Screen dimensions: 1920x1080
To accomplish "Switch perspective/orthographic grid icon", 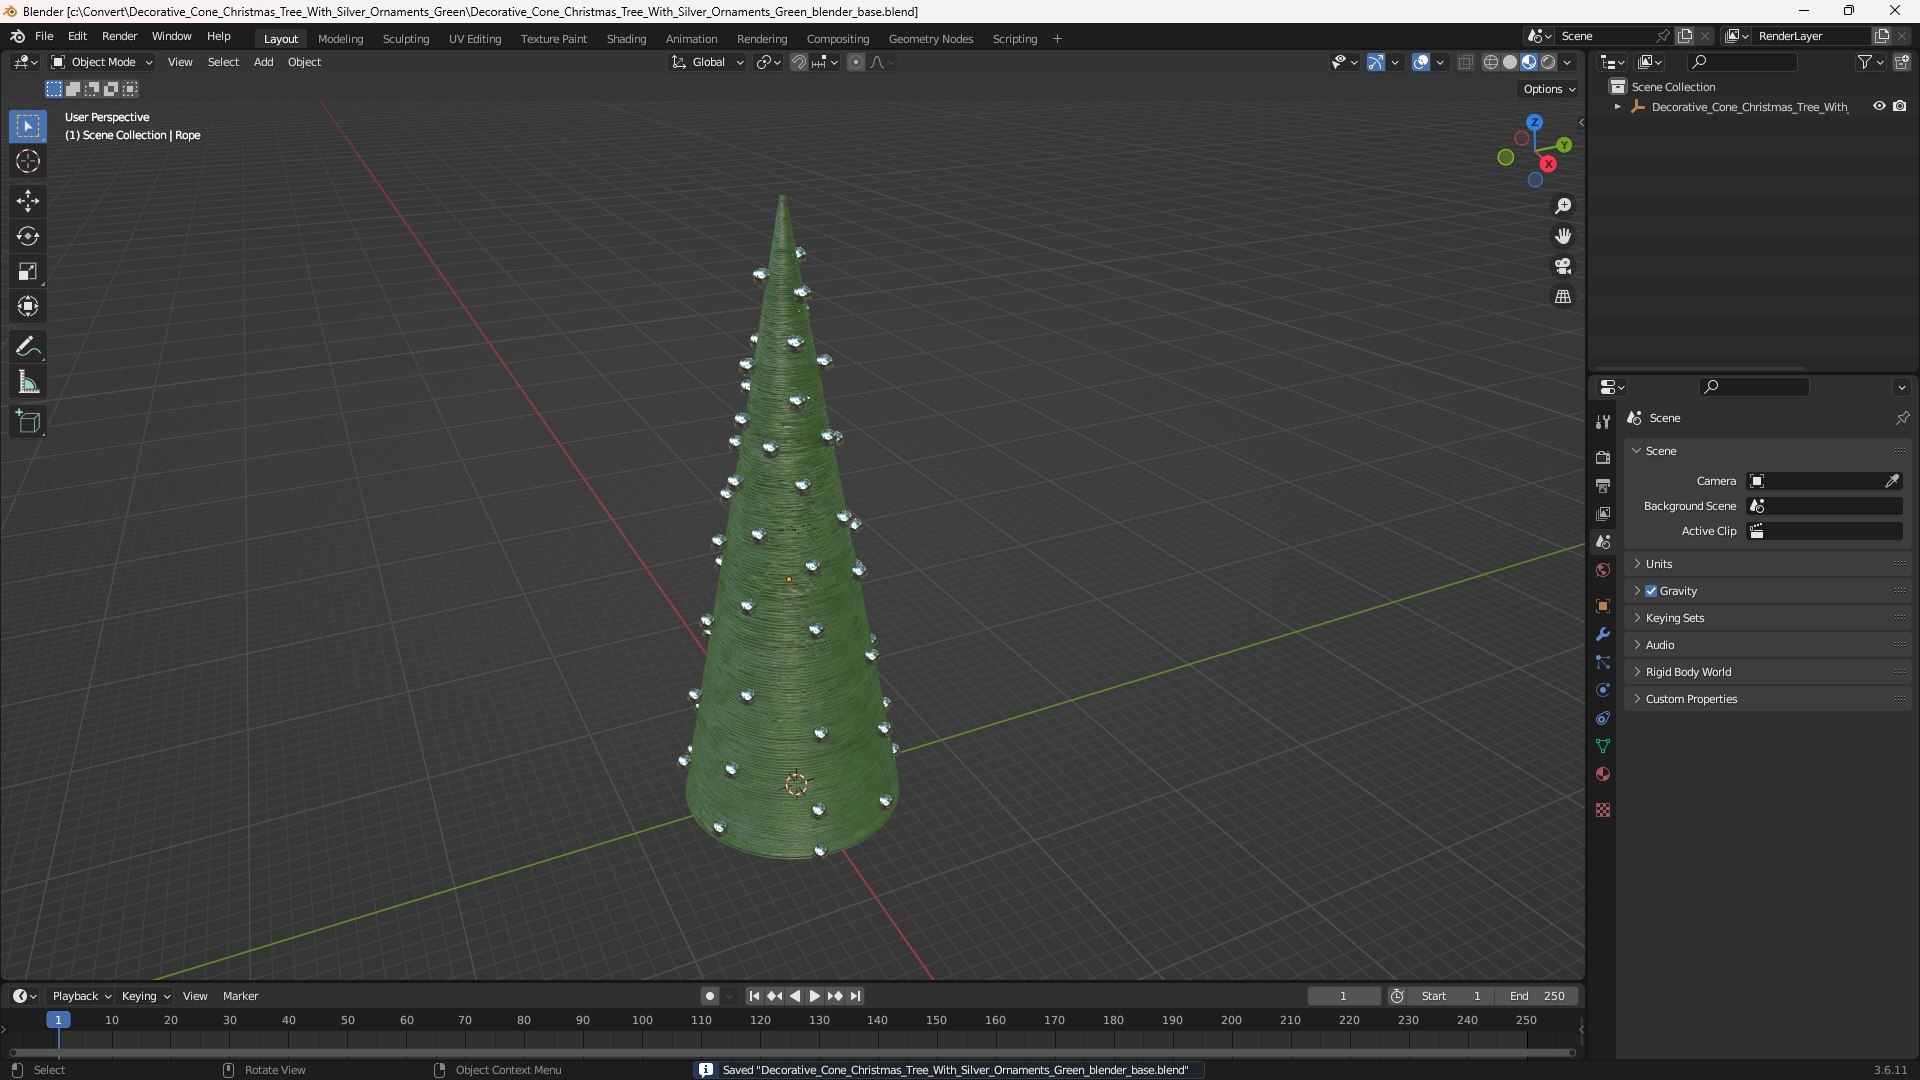I will (1563, 297).
